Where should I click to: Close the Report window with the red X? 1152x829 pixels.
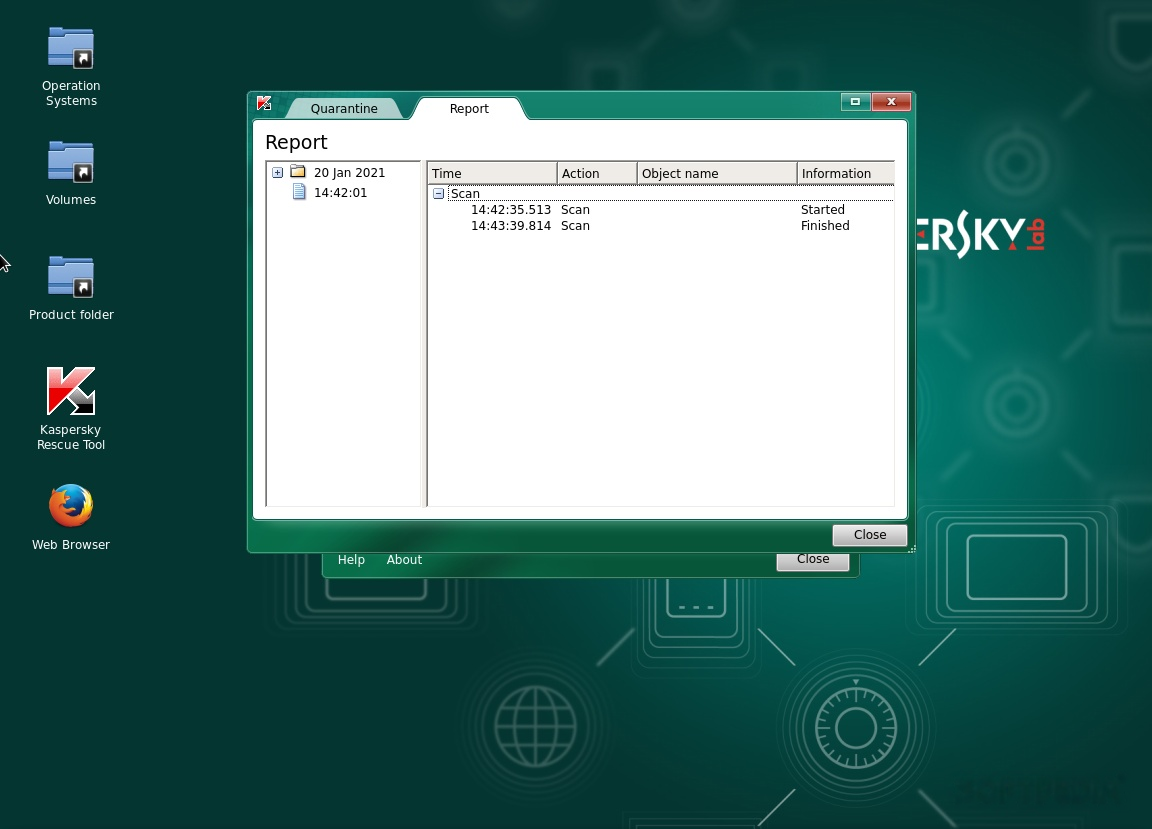[x=891, y=101]
